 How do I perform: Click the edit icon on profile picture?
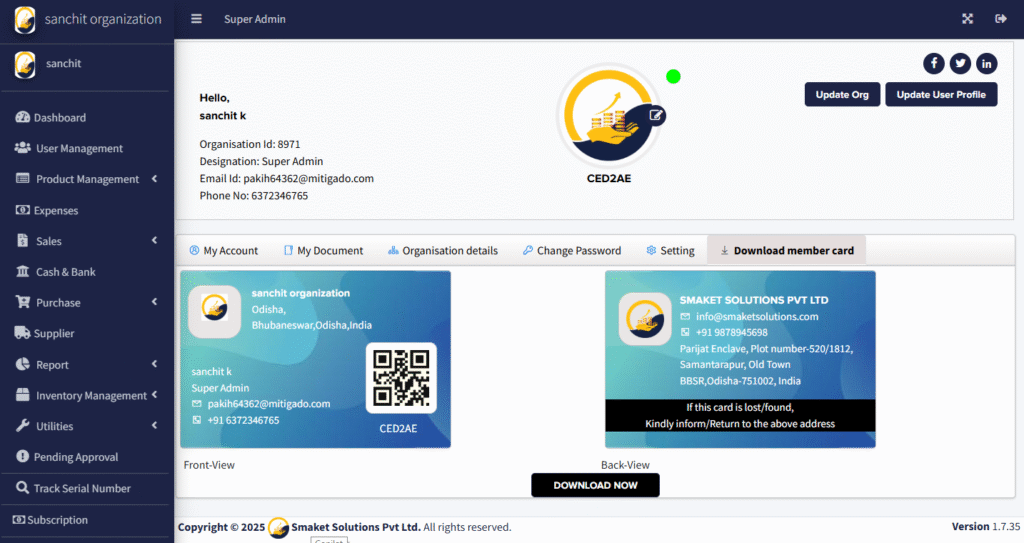[656, 115]
